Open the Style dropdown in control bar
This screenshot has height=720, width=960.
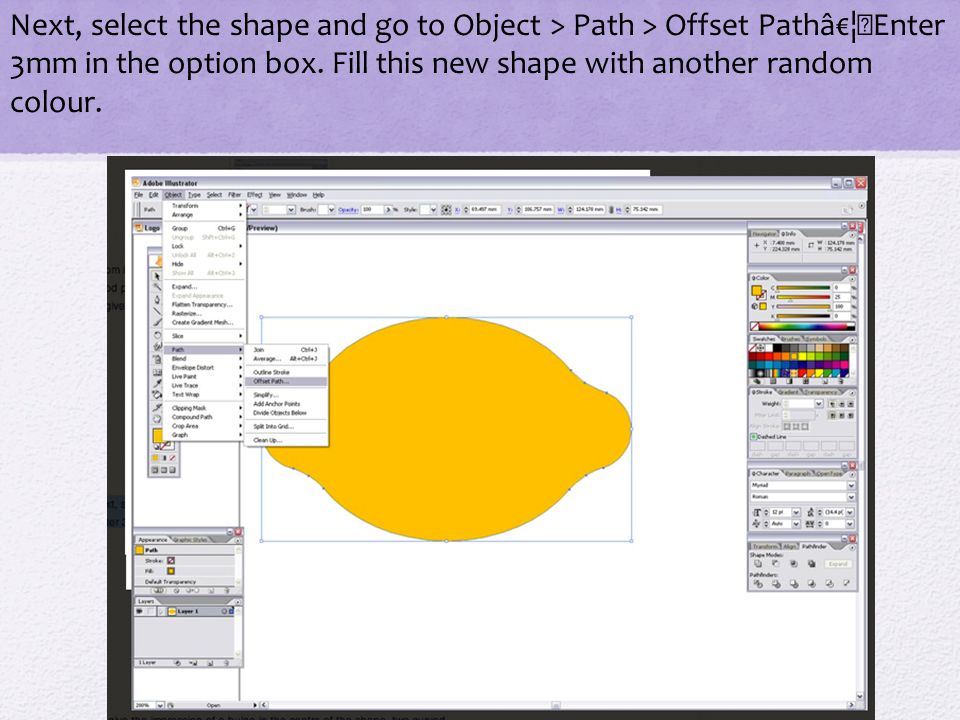pyautogui.click(x=433, y=210)
